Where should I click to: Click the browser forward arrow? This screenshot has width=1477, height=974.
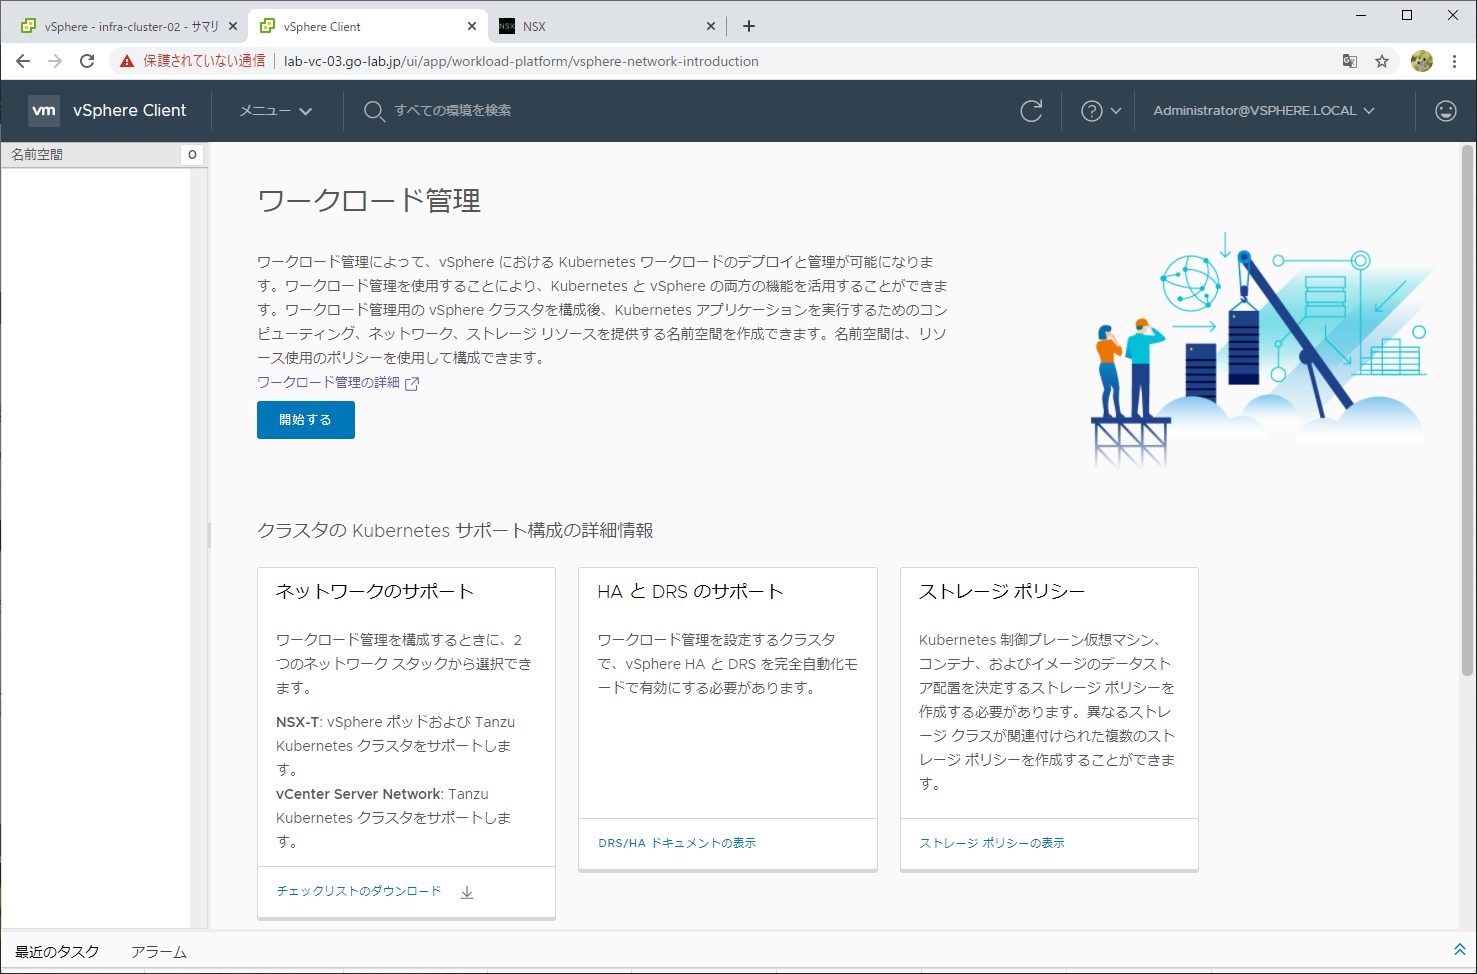(x=55, y=61)
